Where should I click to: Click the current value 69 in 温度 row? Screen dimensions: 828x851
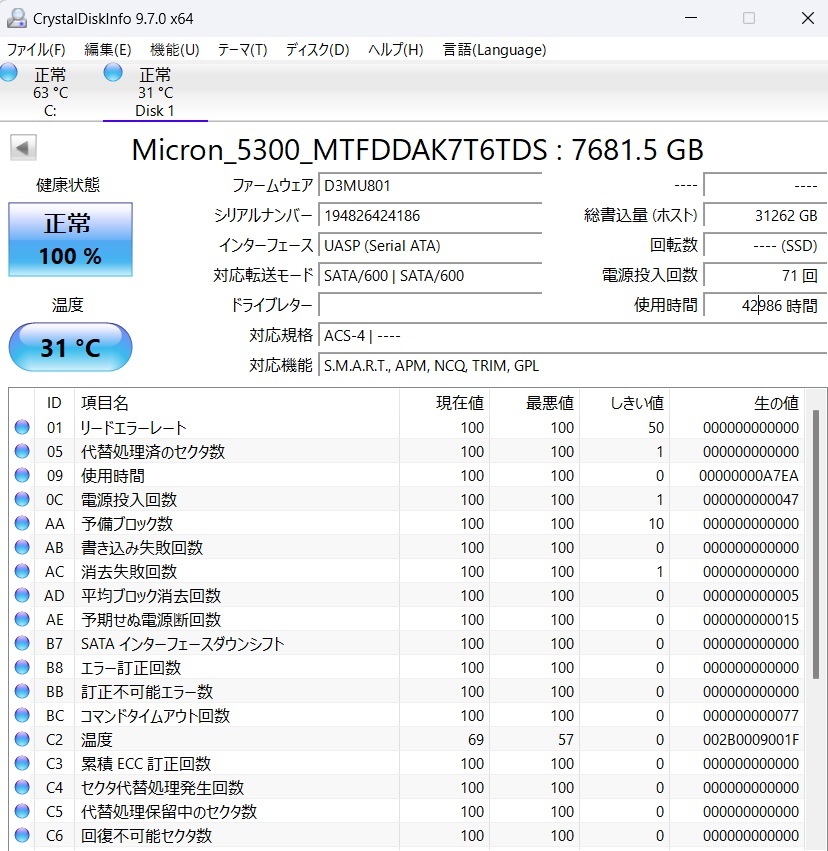[475, 739]
